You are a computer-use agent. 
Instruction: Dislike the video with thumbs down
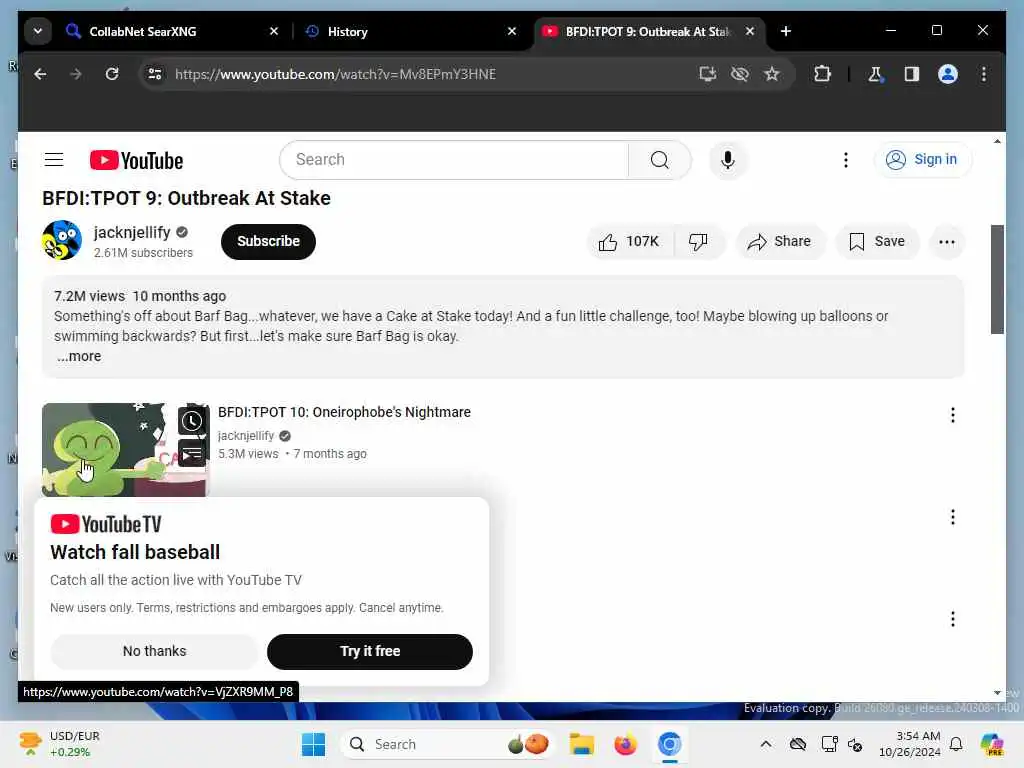tap(699, 242)
